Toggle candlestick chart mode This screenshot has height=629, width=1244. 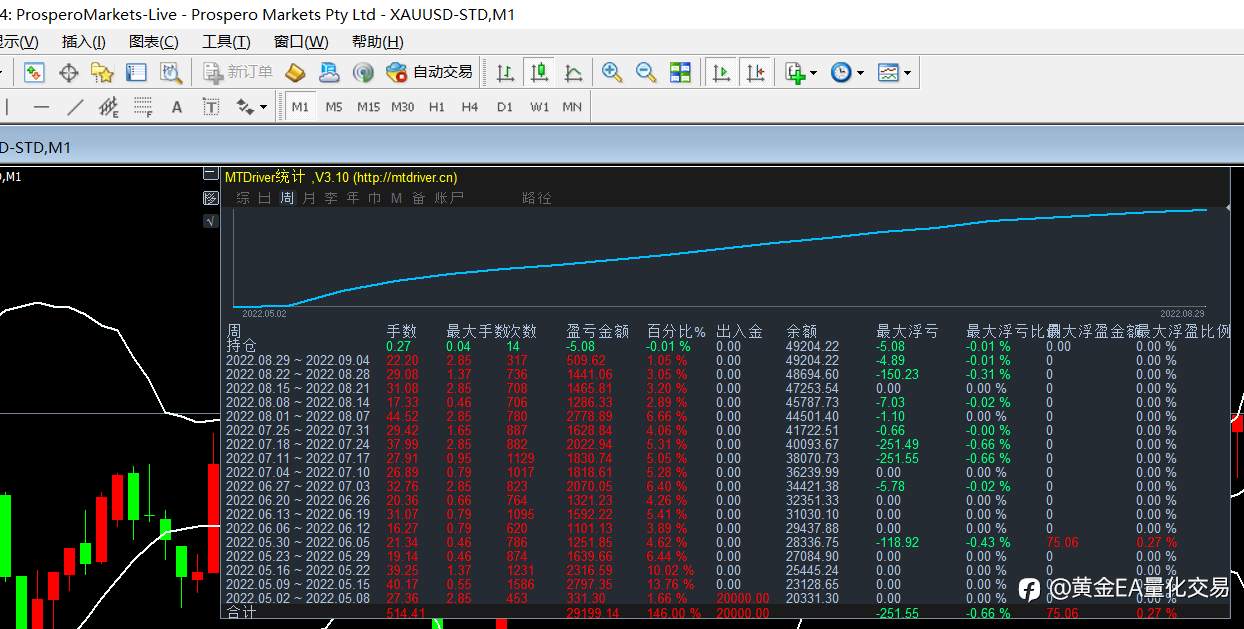click(539, 73)
